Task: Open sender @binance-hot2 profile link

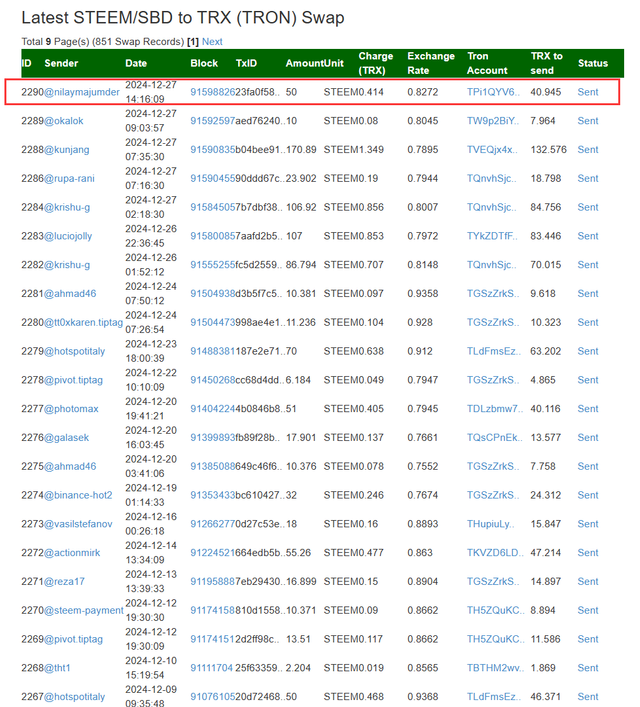Action: click(x=78, y=495)
